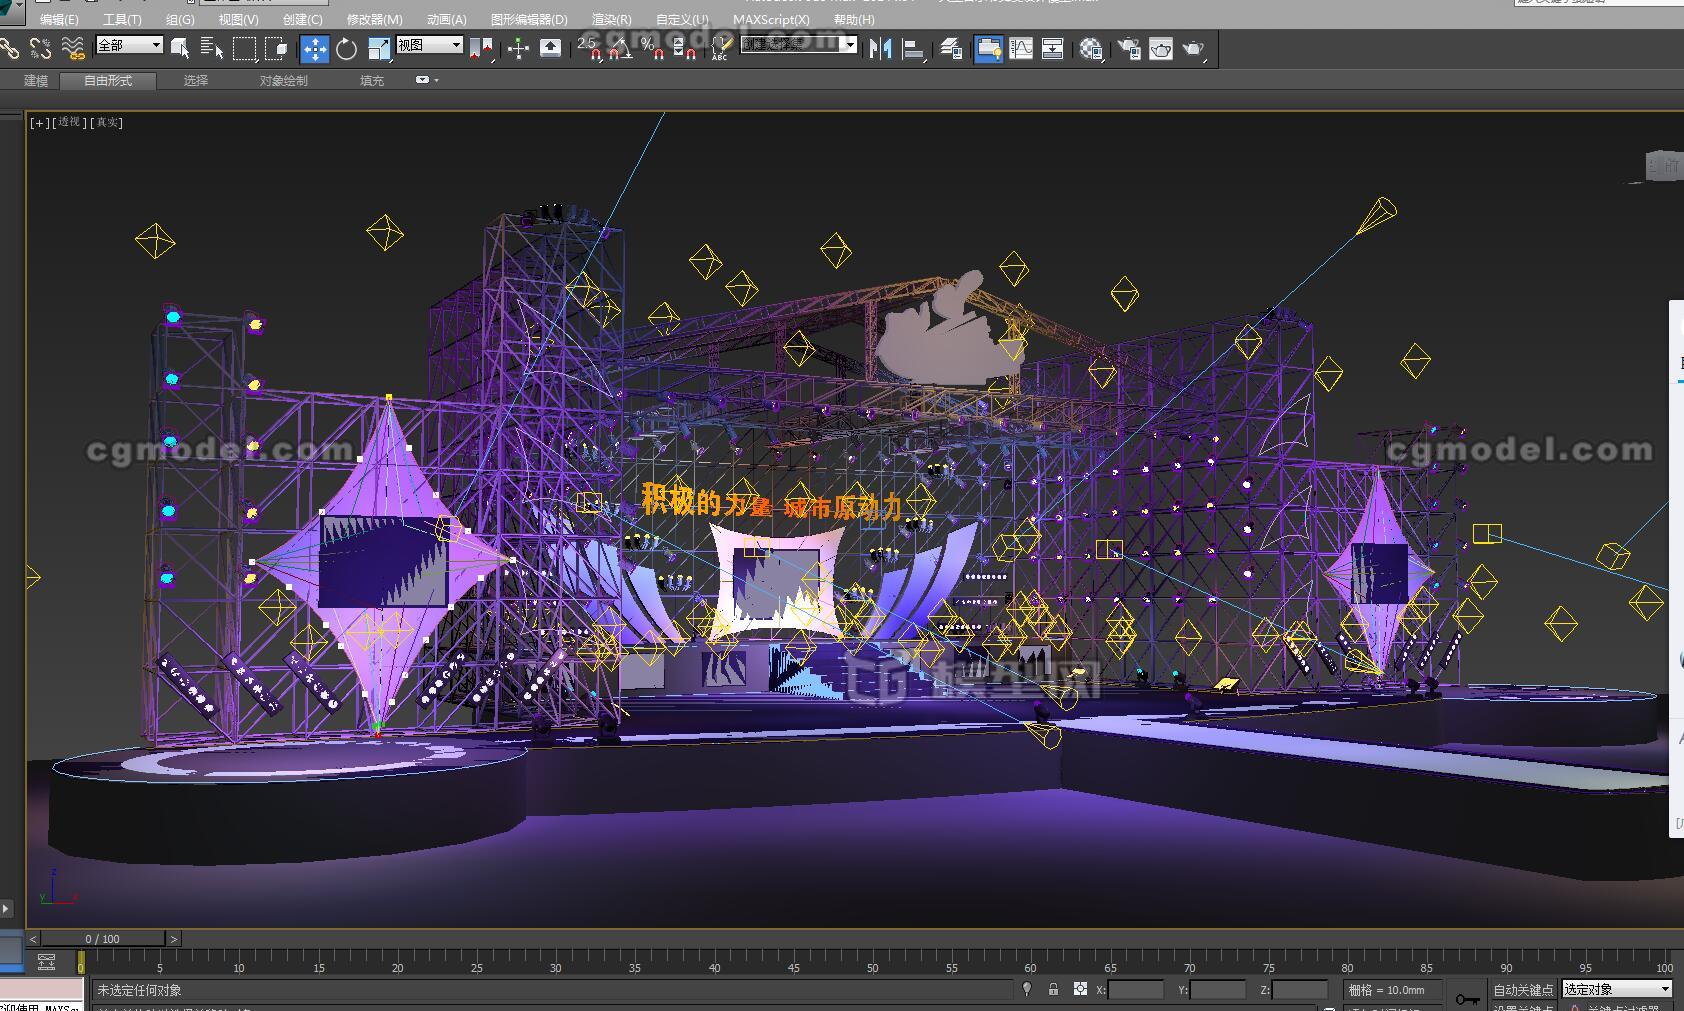Image resolution: width=1684 pixels, height=1011 pixels.
Task: Click the Use Pivot Point Center icon
Action: 481,48
